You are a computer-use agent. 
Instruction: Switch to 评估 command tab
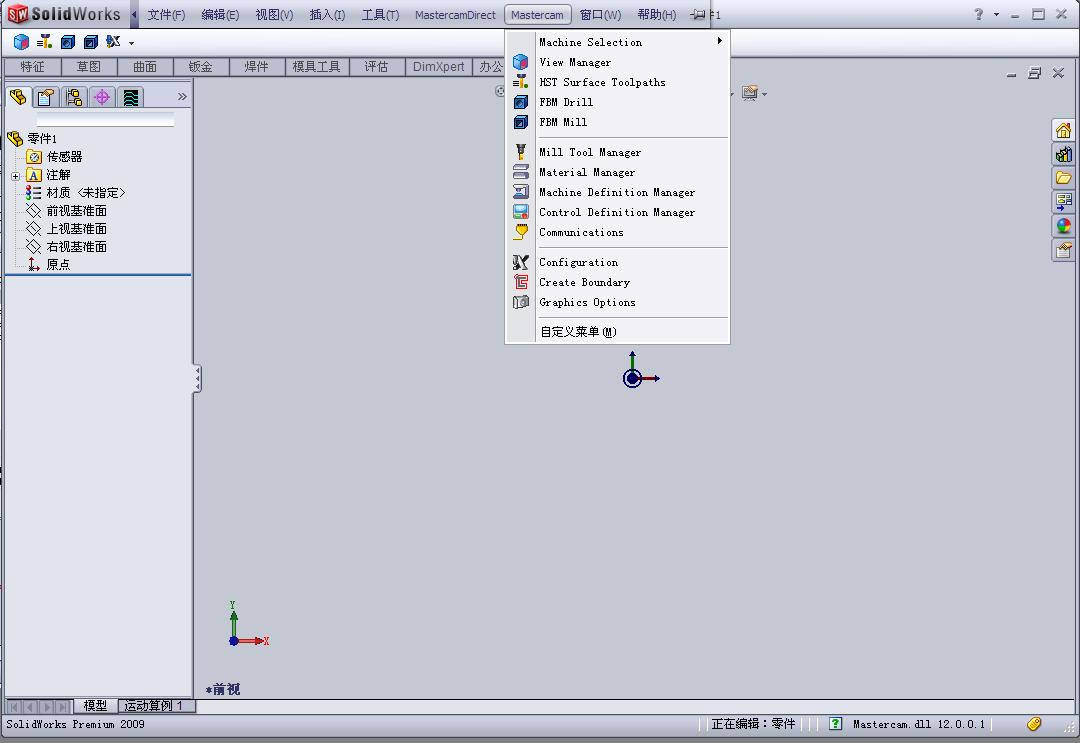coord(377,67)
